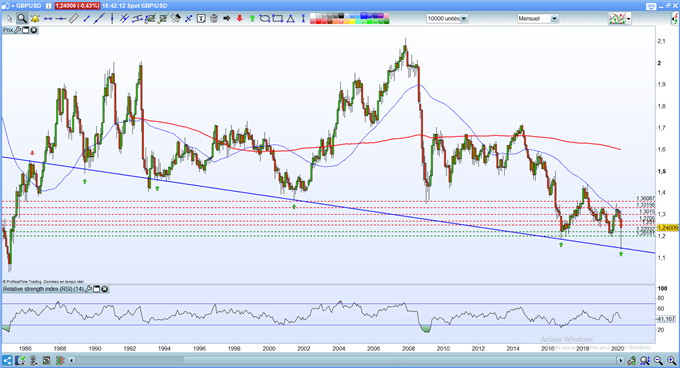
Task: Select the rectangle drawing tool
Action: tap(278, 19)
